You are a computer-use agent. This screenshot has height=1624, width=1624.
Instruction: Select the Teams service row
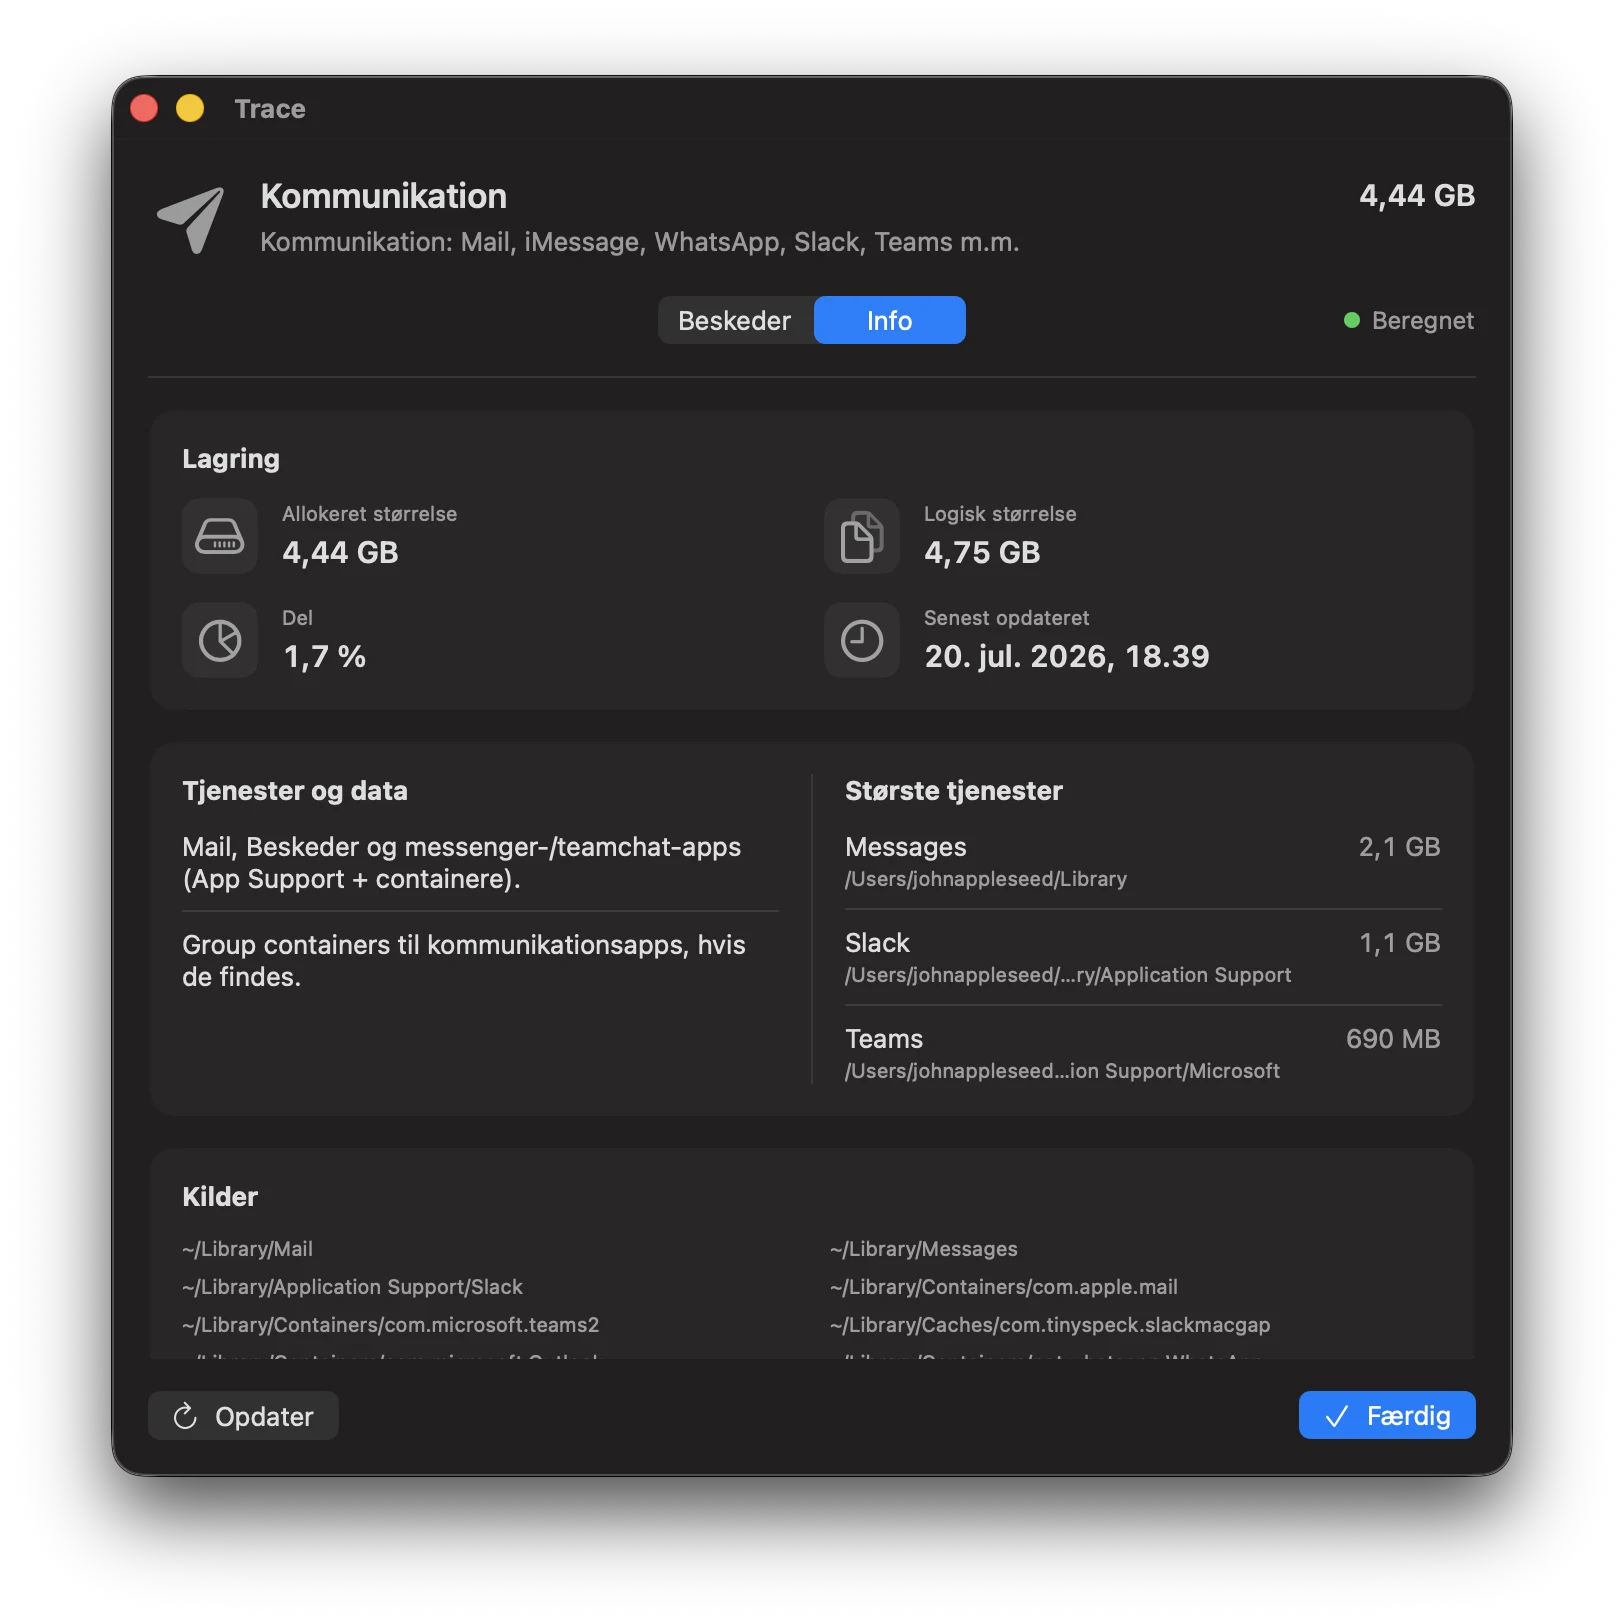[1143, 1054]
